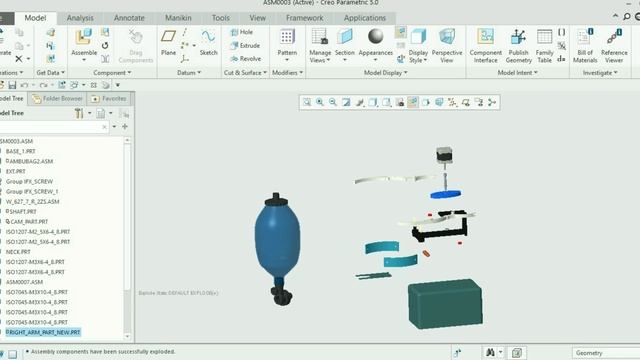Screen dimensions: 640x360
Task: Open View Manager in graphics toolbar
Action: 400,102
